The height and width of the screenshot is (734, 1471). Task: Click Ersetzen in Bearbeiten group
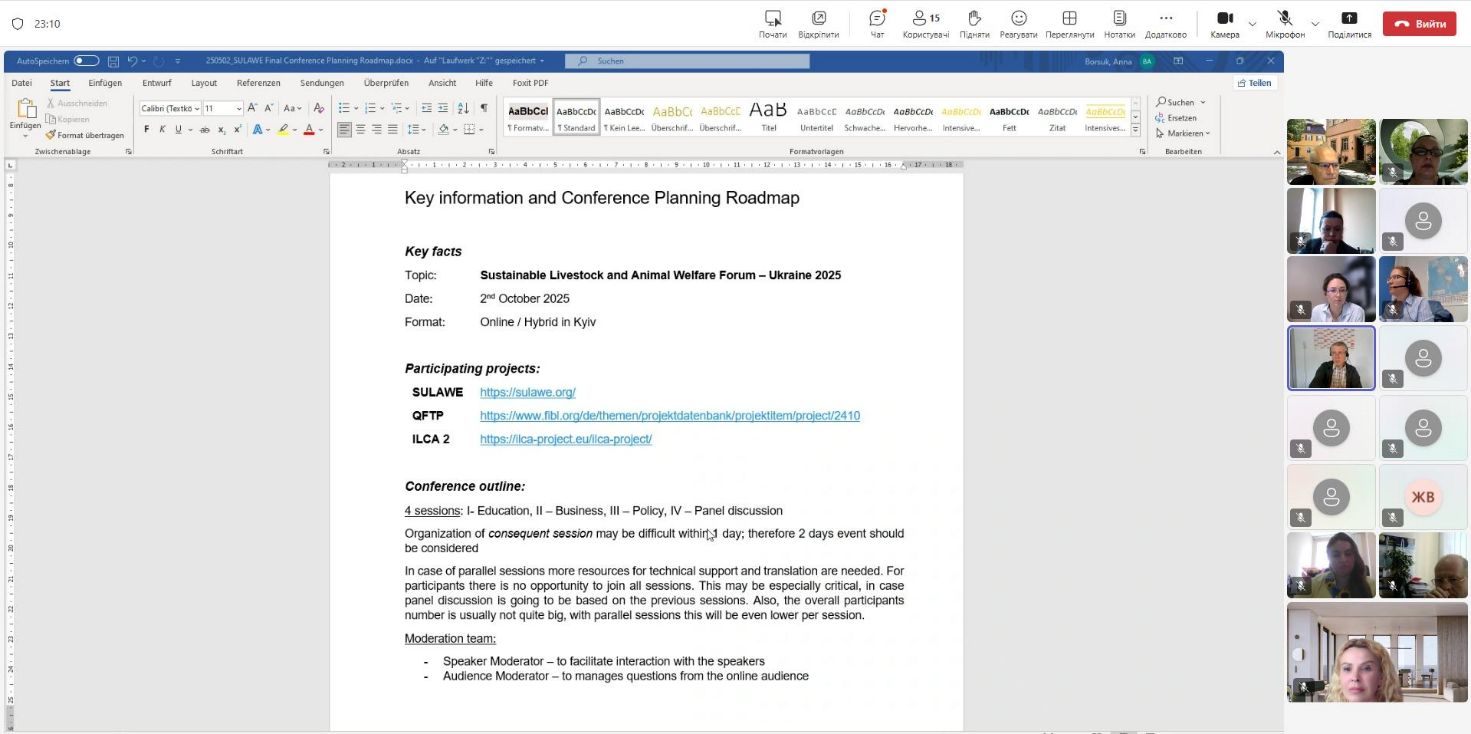(1176, 118)
